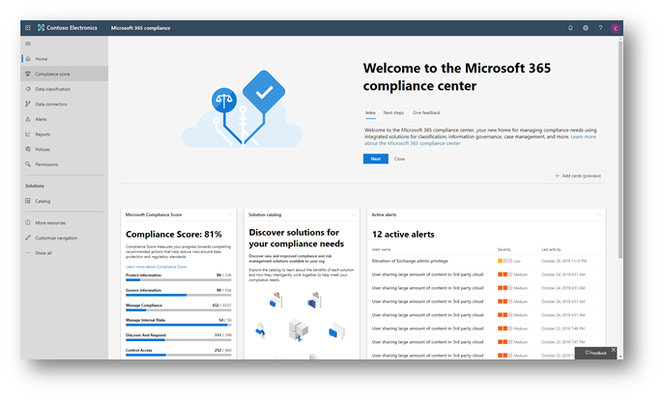664x400 pixels.
Task: Open Permissions in sidebar
Action: (64, 164)
